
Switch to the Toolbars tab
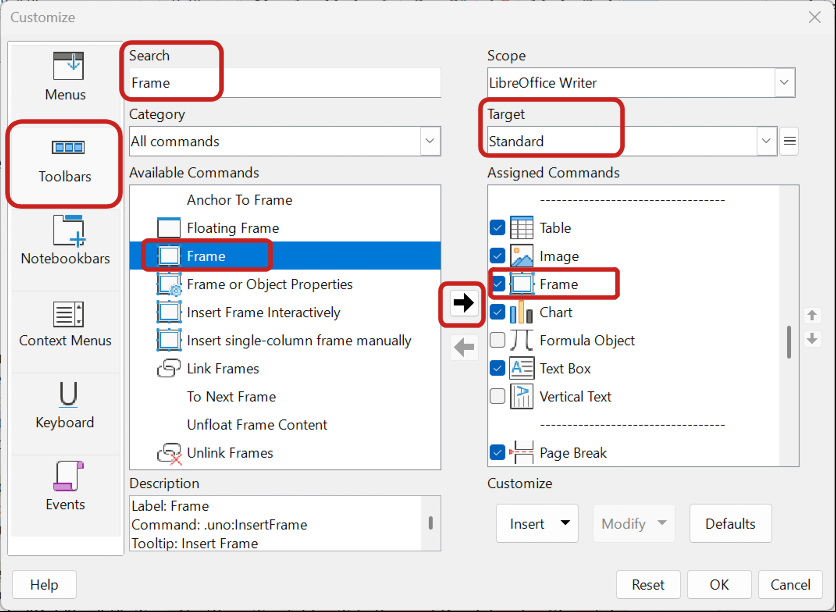[65, 163]
